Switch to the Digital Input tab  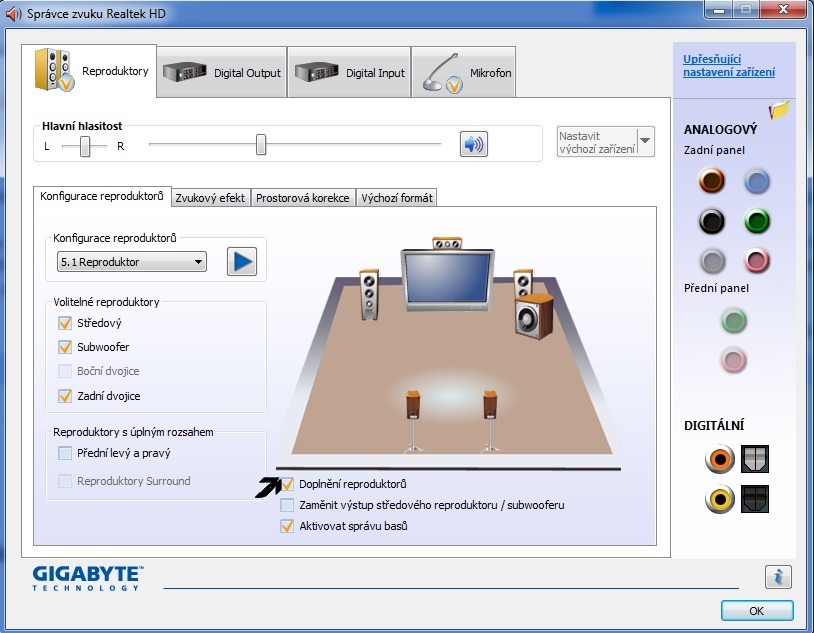click(x=349, y=72)
